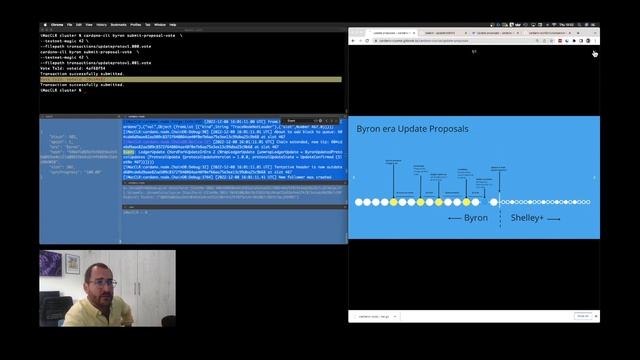Bookmark this page with the star icon
This screenshot has height=360, width=640.
[551, 41]
